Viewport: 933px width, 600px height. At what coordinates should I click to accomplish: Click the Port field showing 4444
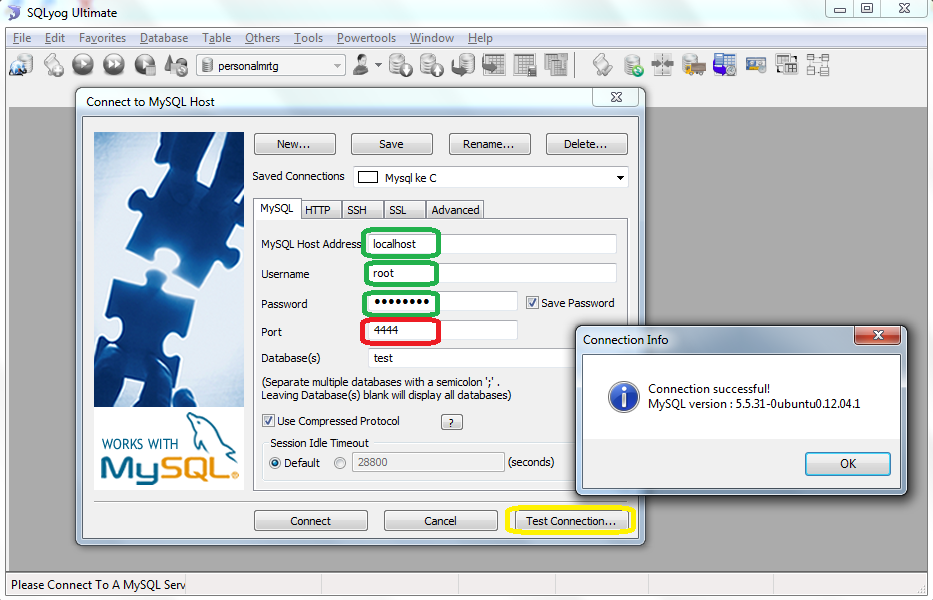443,330
